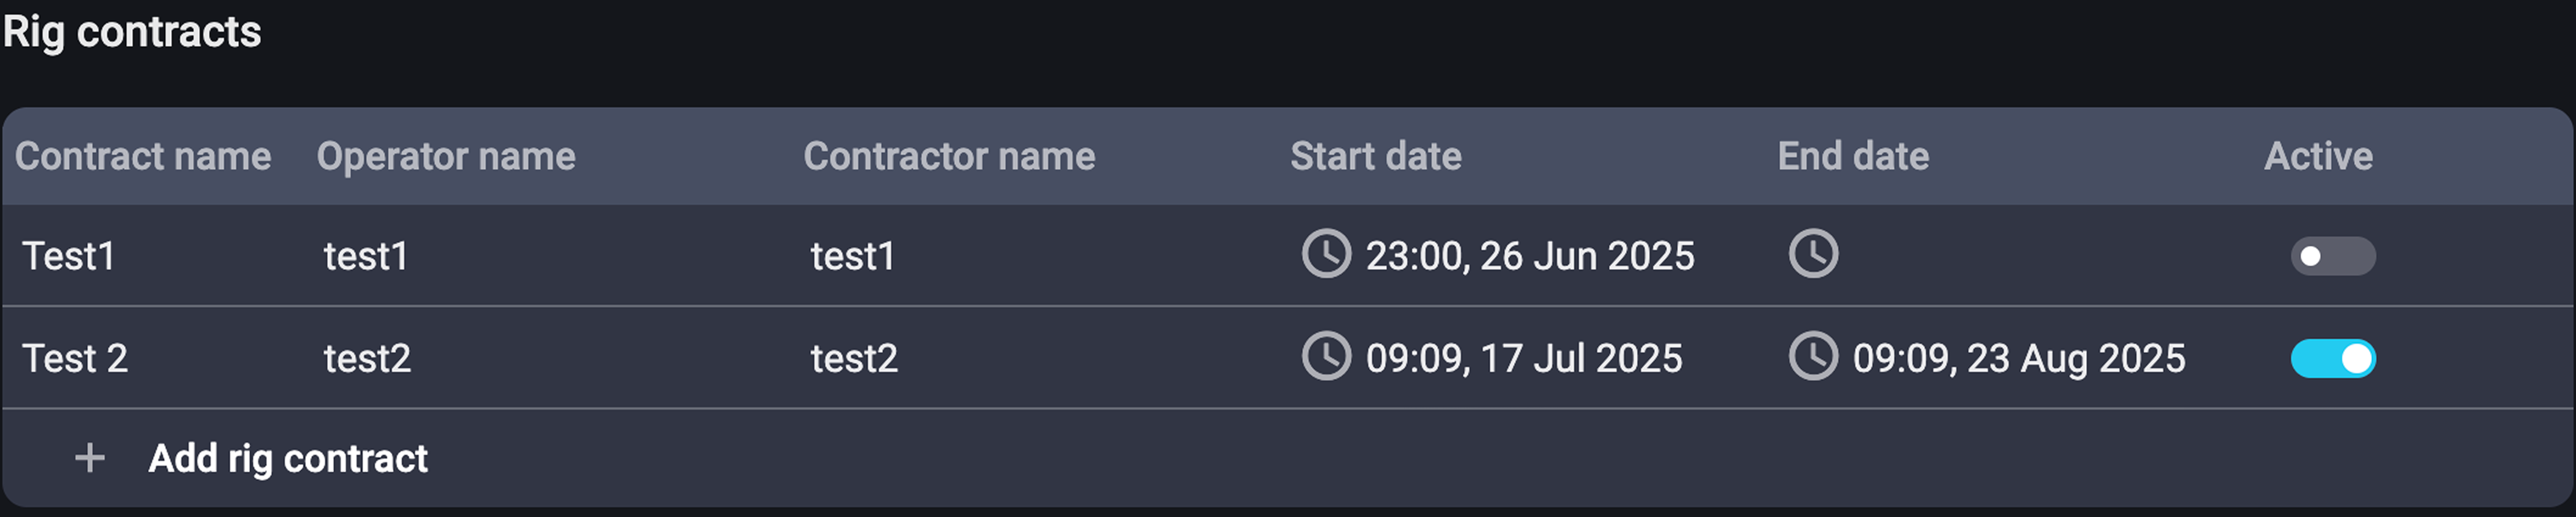Click the clock icon for Test1 start date
Viewport: 2576px width, 517px height.
click(x=1326, y=254)
